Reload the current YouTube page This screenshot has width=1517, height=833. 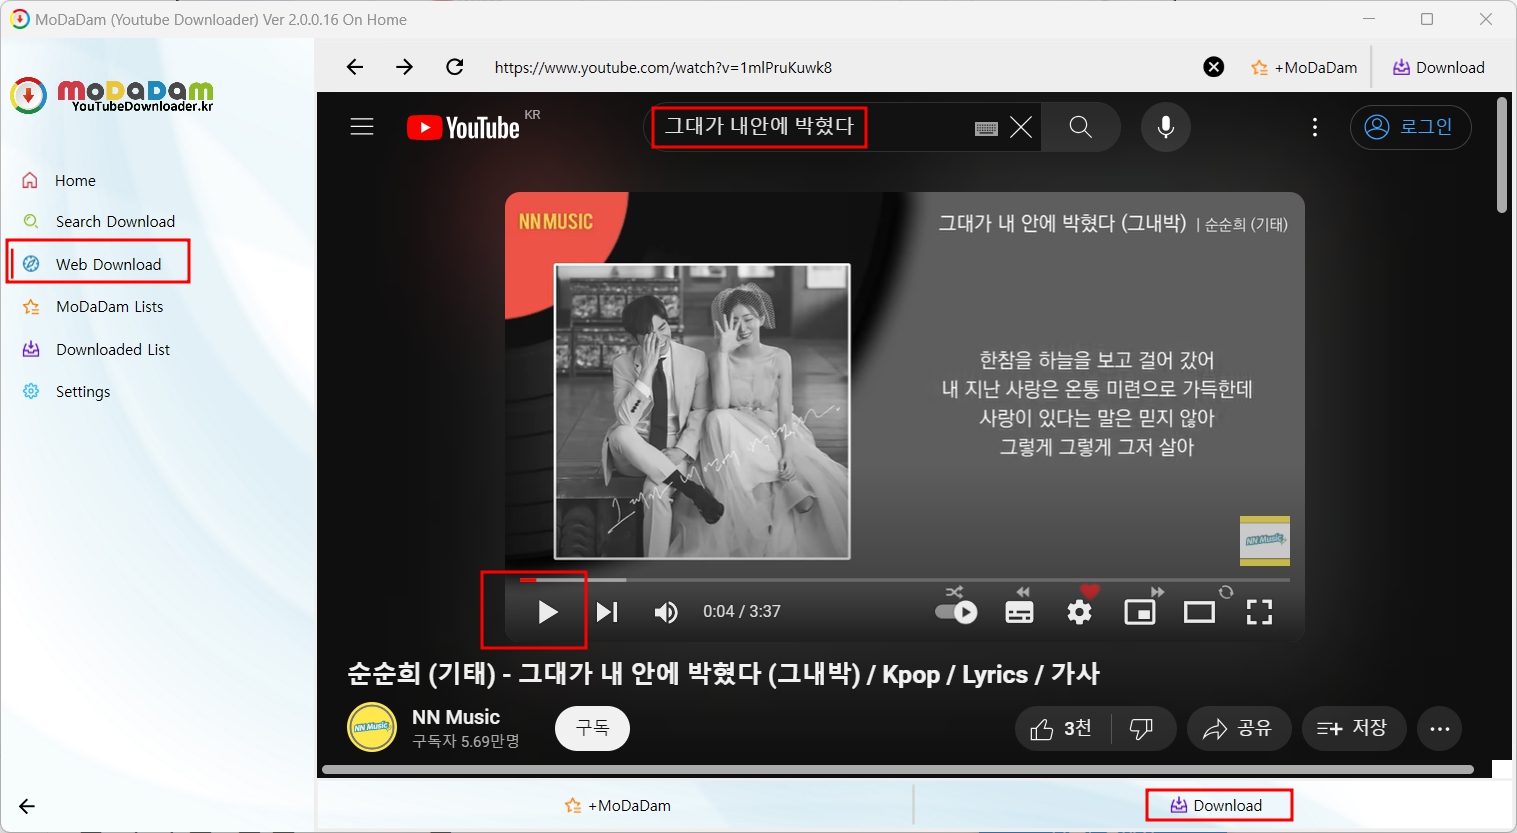pos(455,67)
